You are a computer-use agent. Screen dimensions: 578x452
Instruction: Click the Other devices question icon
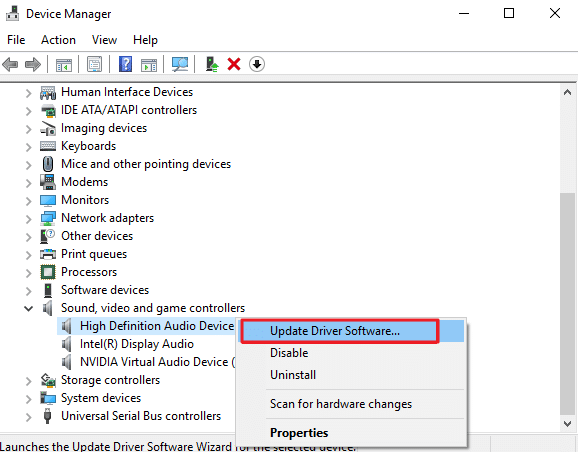[47, 236]
